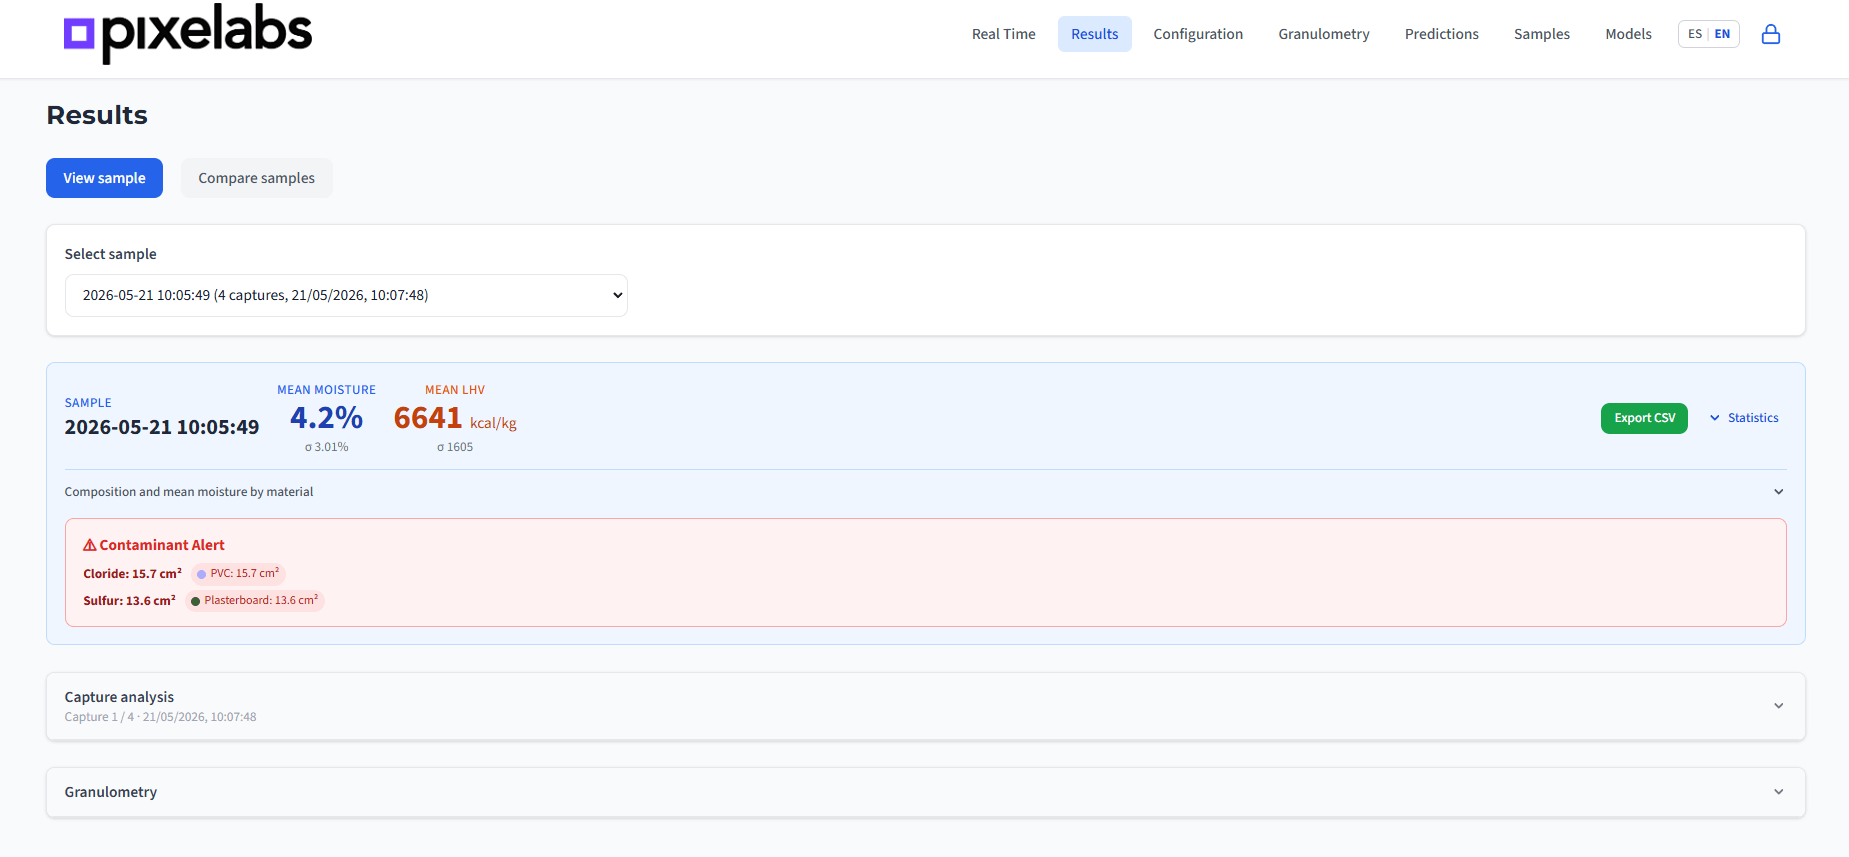Click the pixelabs logo

click(188, 34)
